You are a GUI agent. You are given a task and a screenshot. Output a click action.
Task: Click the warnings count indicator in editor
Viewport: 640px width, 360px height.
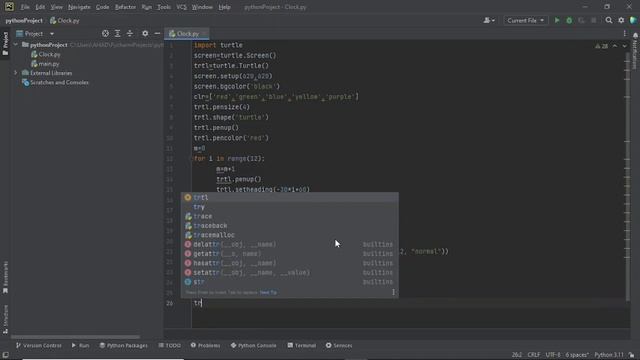point(602,46)
